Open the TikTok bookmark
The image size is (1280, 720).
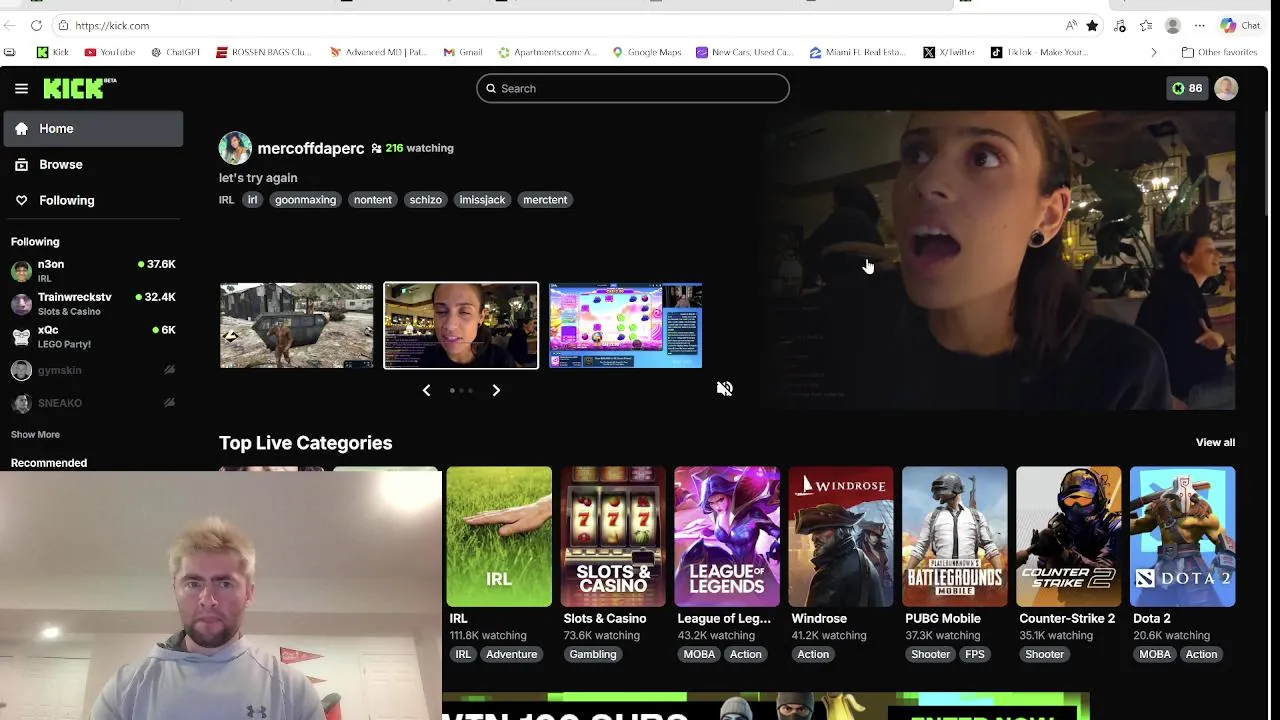tap(1039, 52)
